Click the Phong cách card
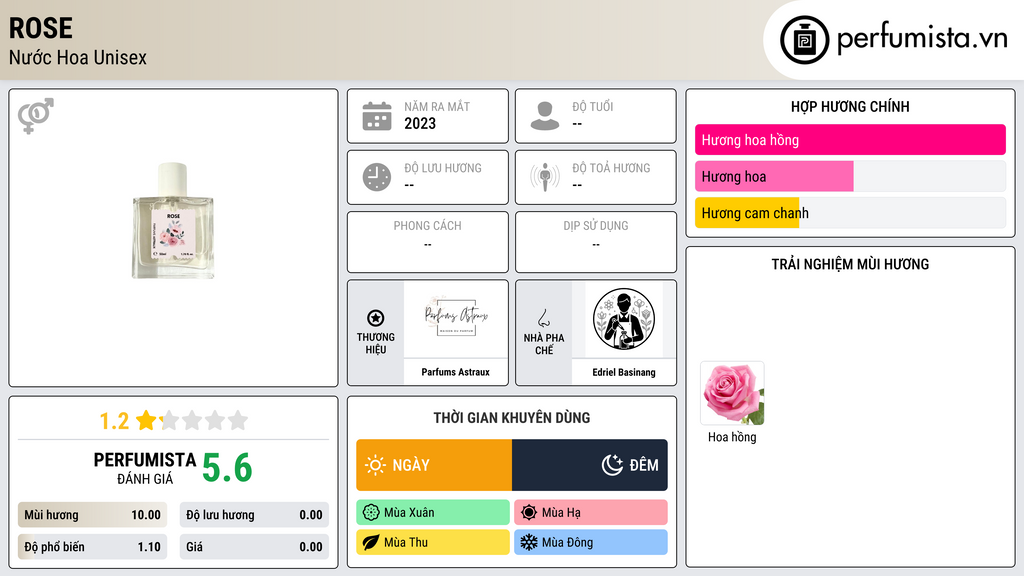Viewport: 1024px width, 576px height. (428, 242)
